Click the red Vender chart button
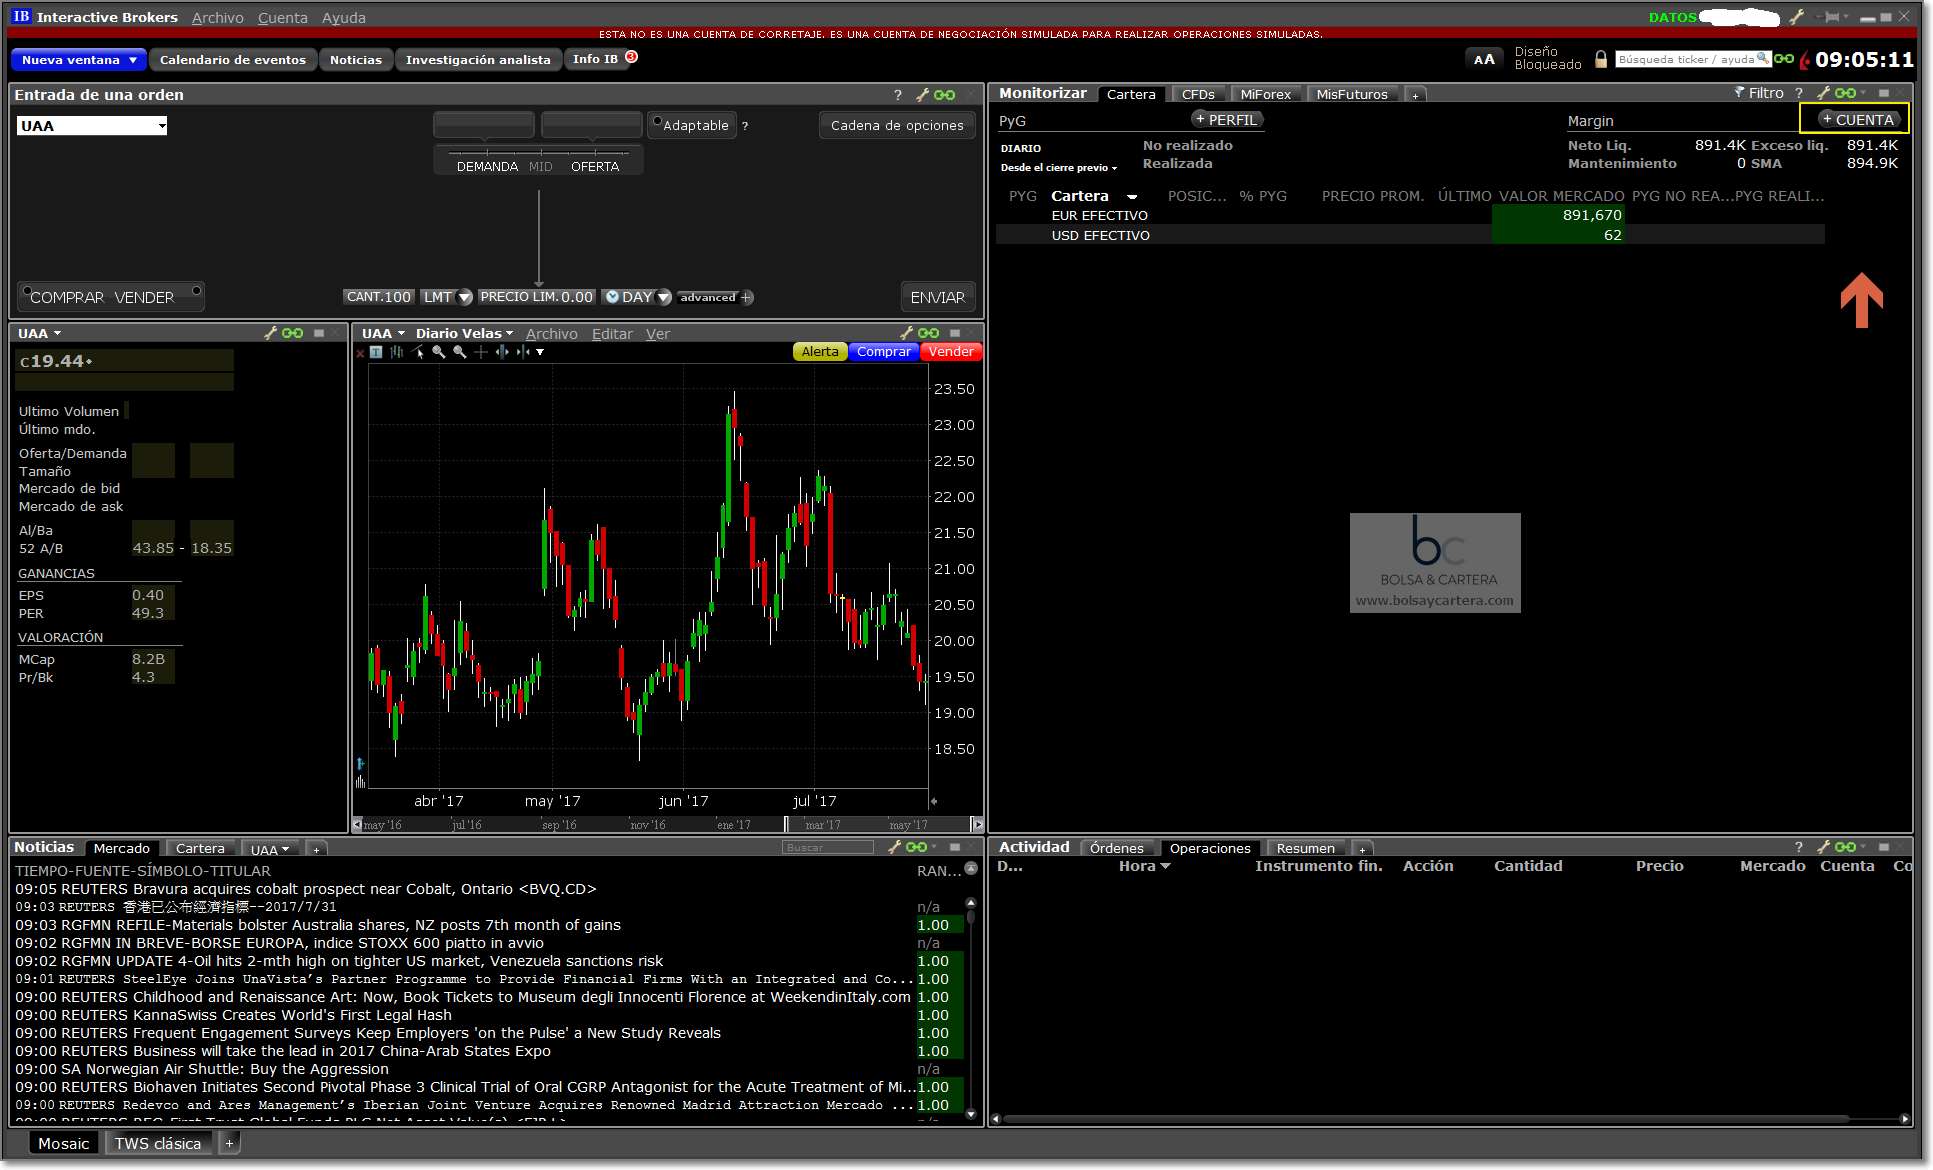 click(x=951, y=352)
